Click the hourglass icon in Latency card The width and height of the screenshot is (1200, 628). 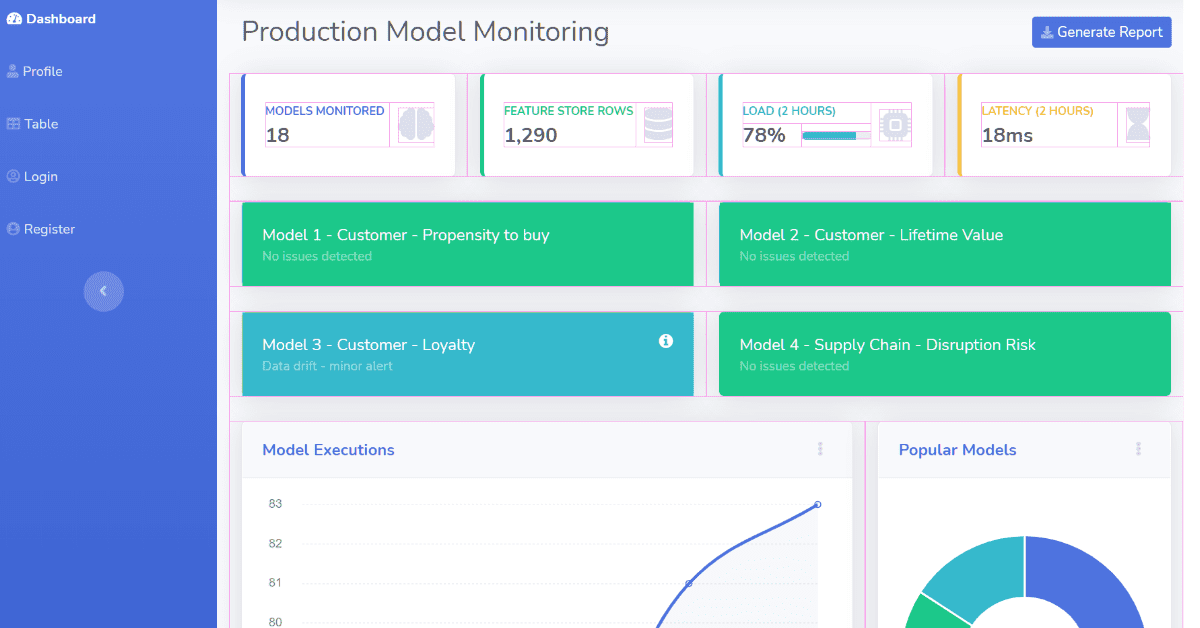tap(1137, 124)
